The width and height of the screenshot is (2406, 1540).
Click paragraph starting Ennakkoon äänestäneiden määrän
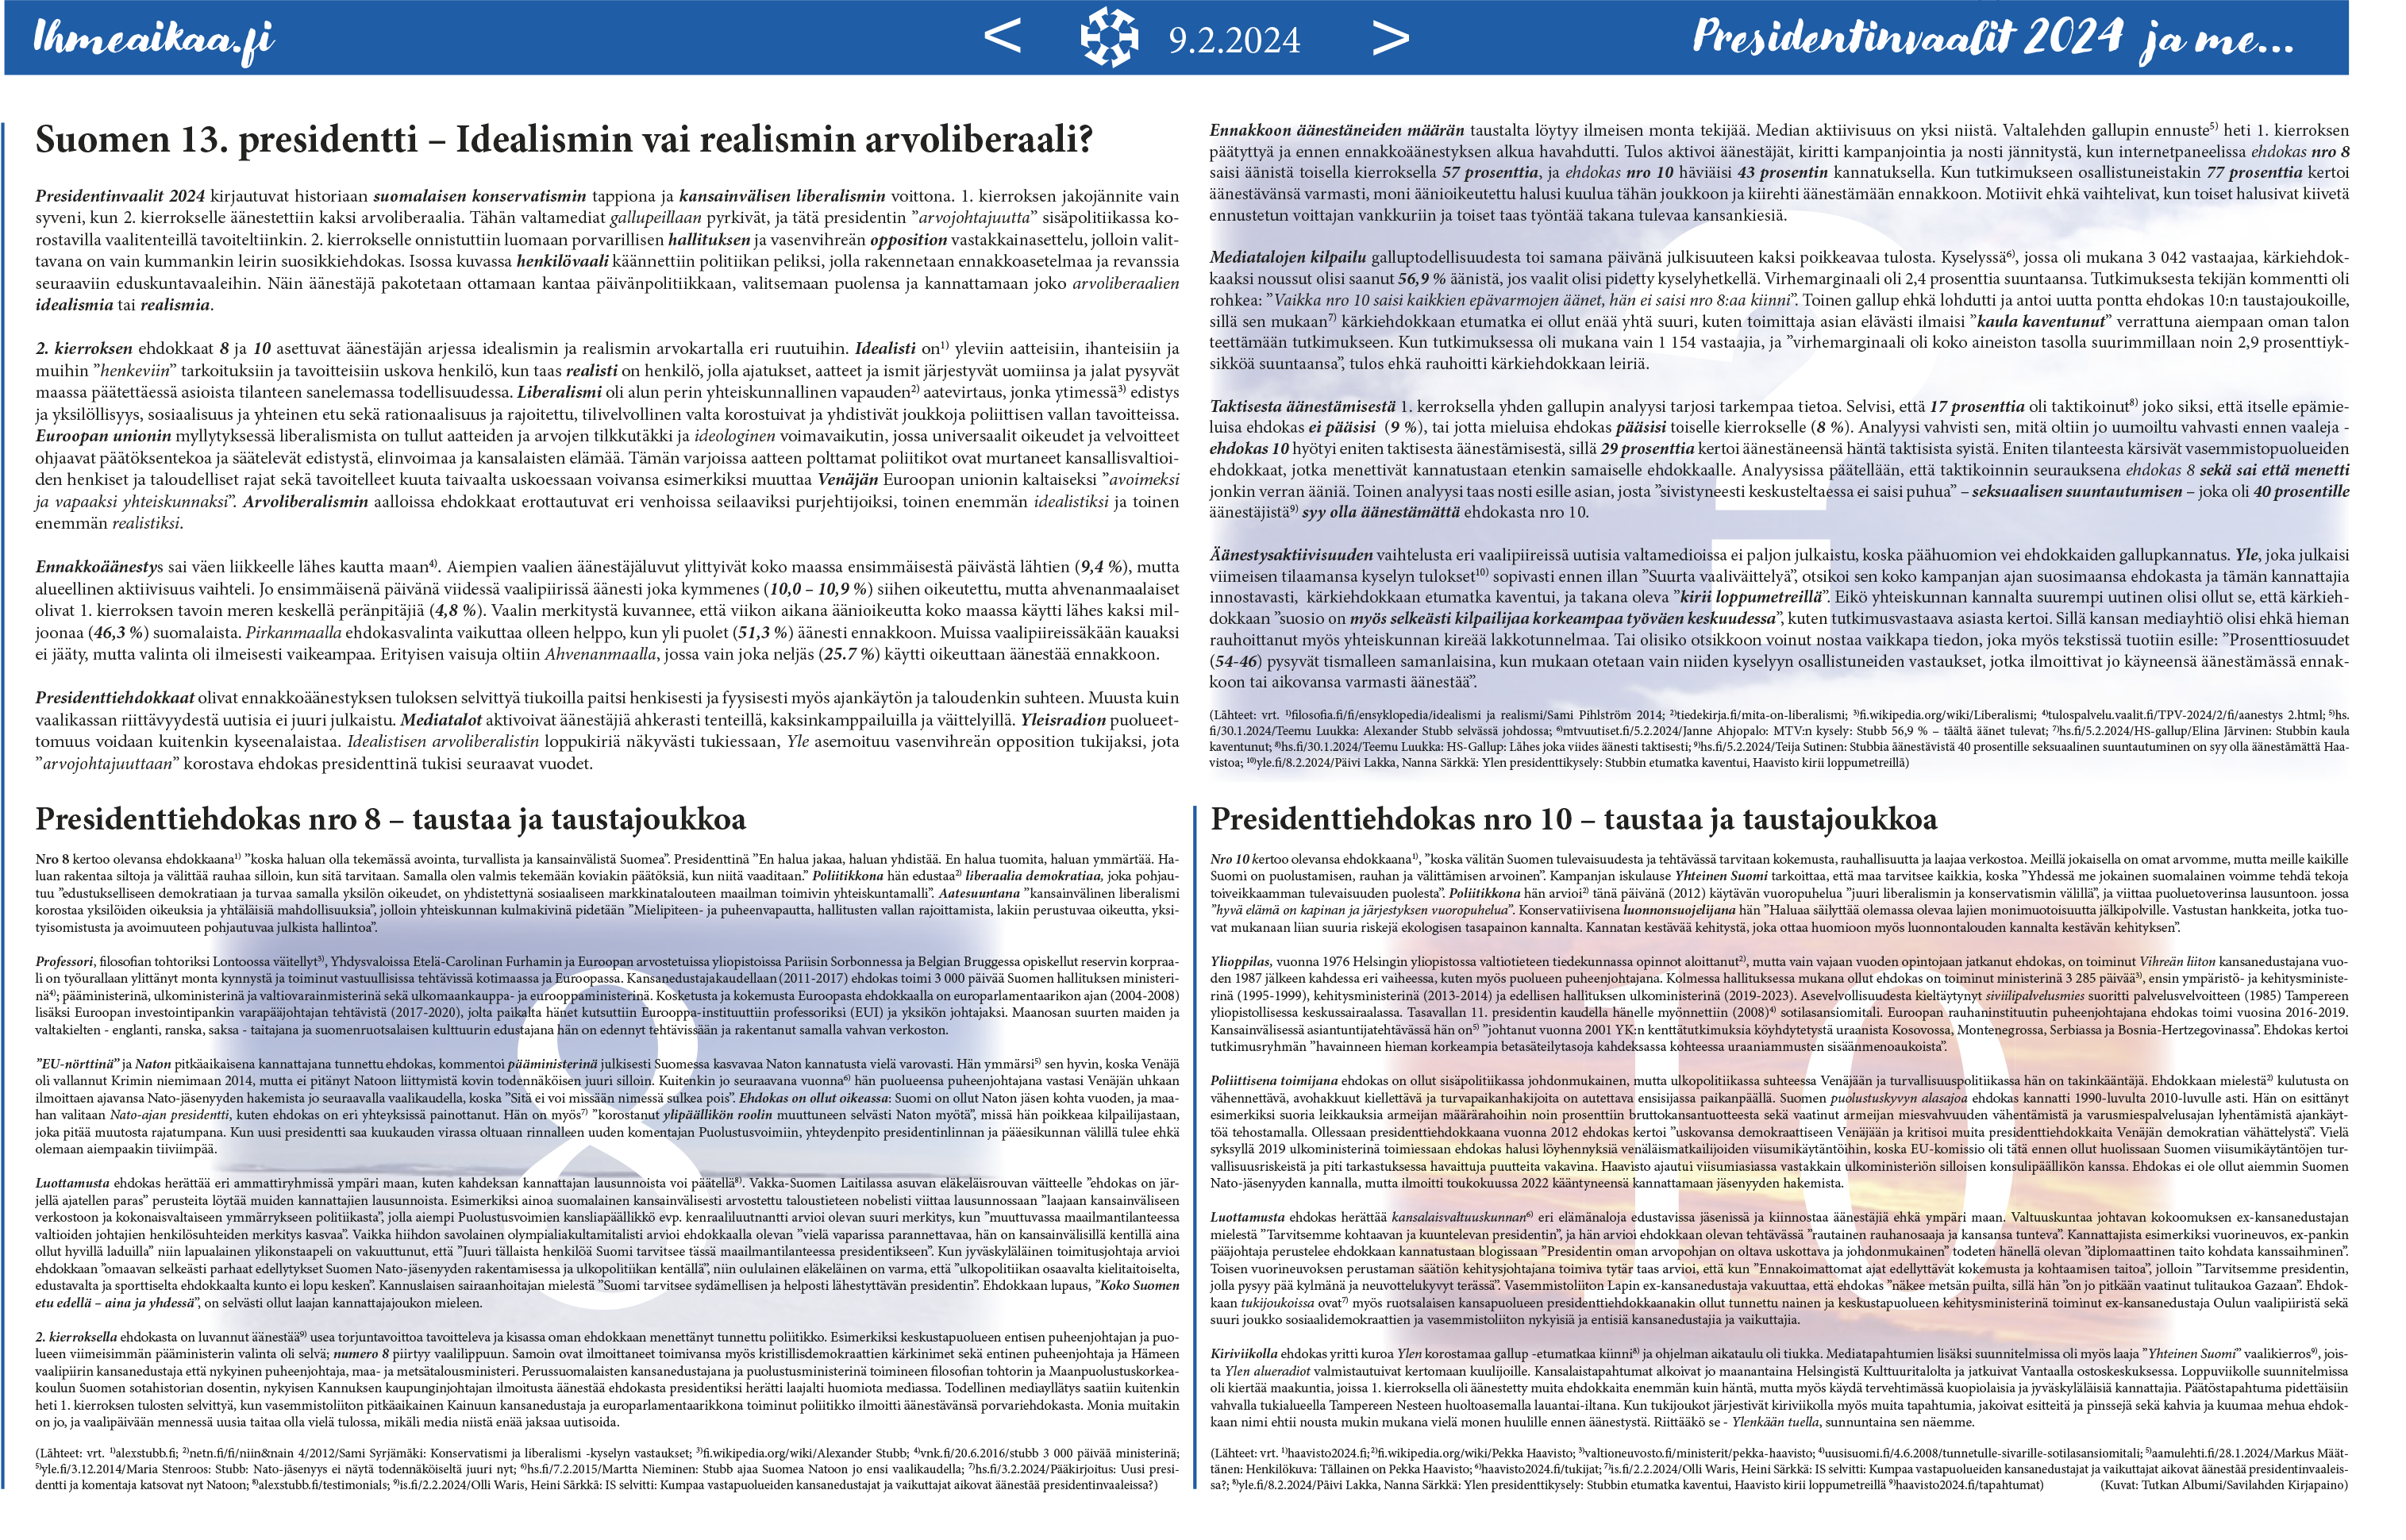point(1778,172)
